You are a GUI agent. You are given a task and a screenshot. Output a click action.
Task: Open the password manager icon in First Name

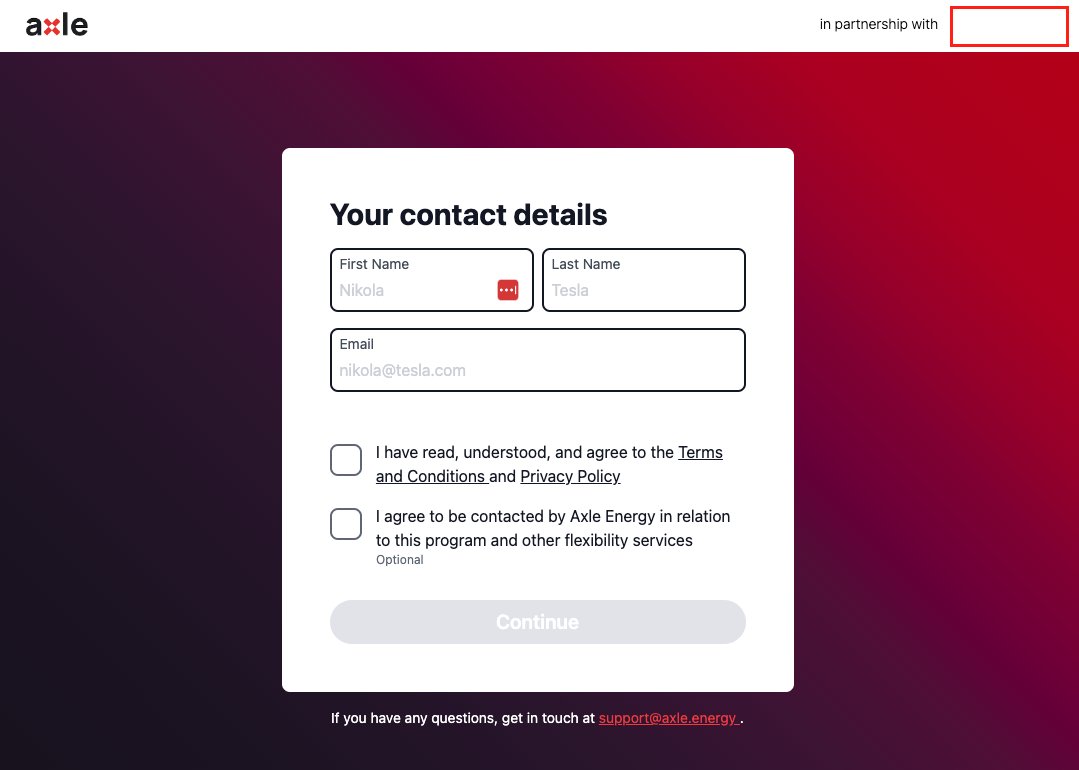(x=508, y=290)
